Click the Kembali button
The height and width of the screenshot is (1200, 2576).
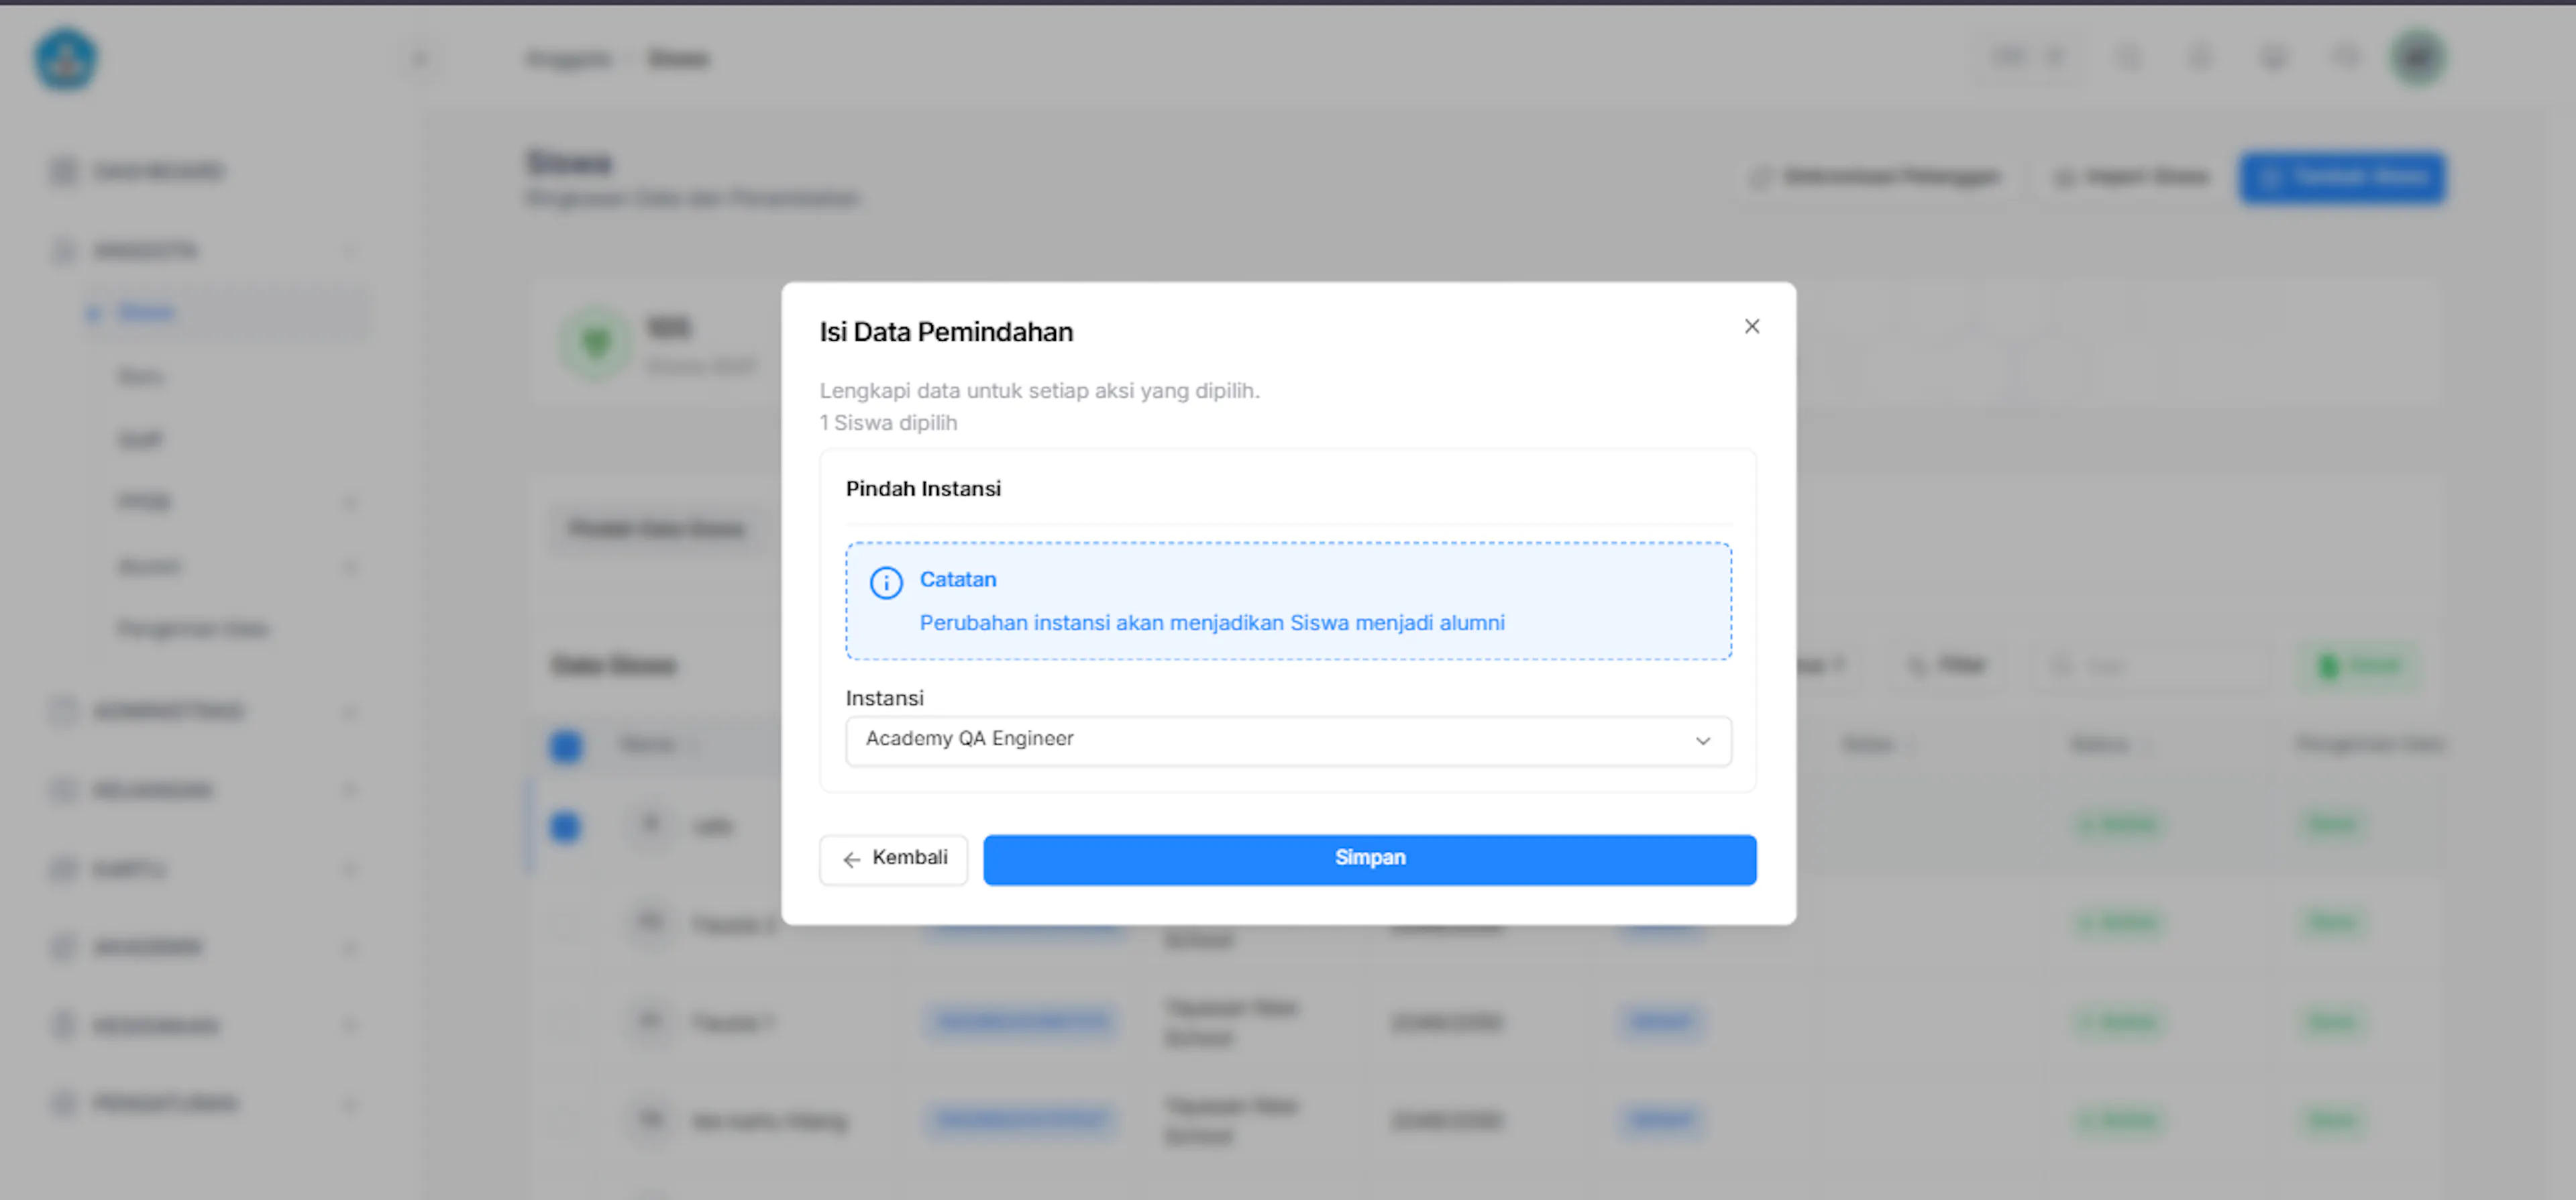893,859
